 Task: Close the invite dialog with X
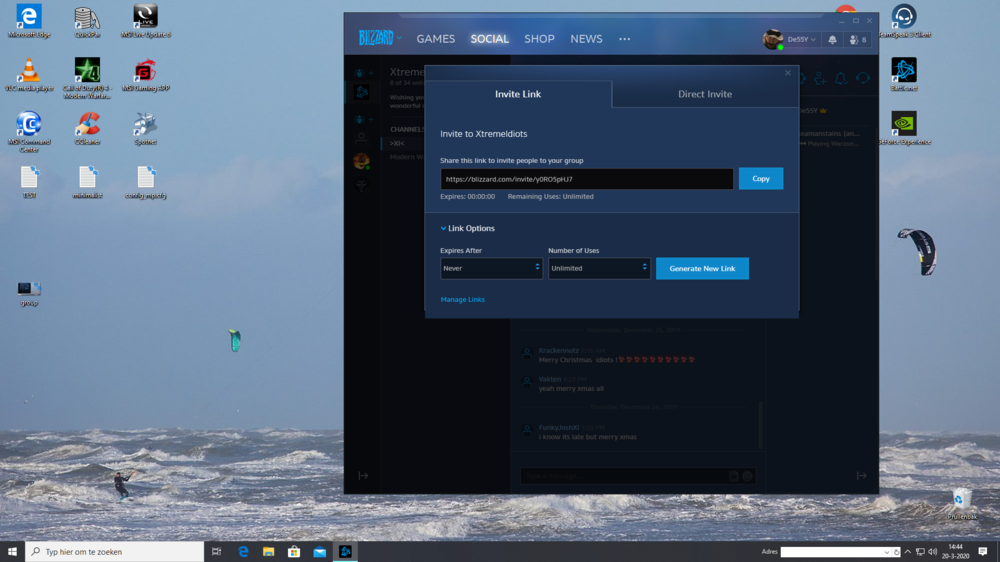(788, 73)
